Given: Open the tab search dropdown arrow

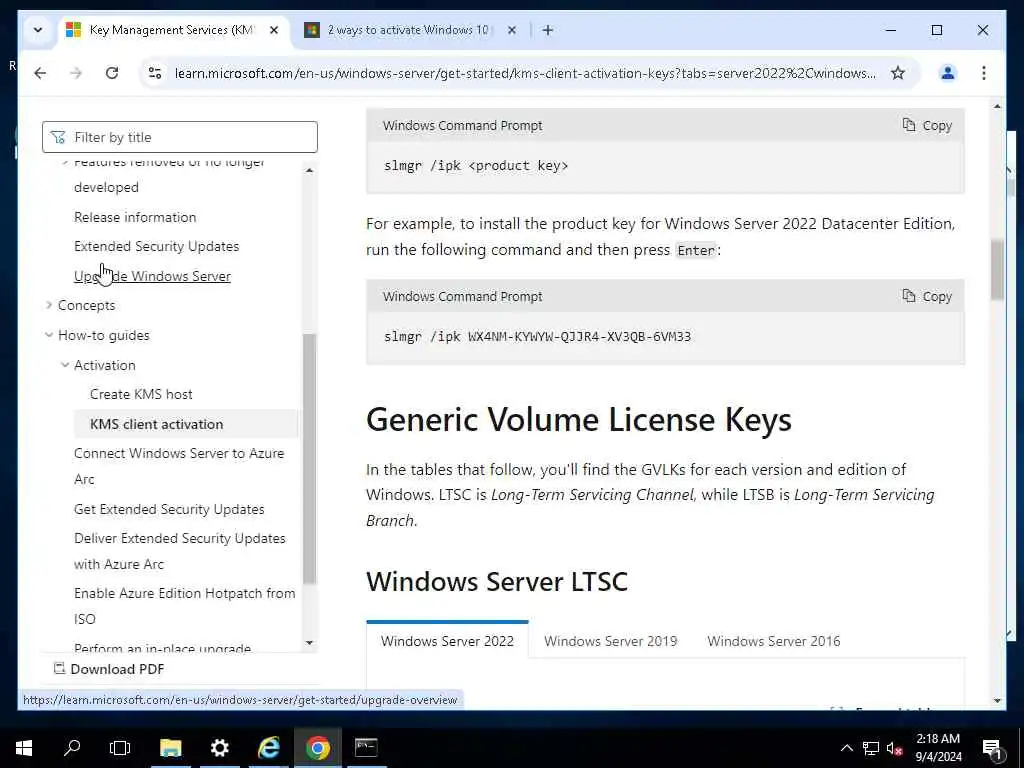Looking at the screenshot, I should (x=38, y=30).
